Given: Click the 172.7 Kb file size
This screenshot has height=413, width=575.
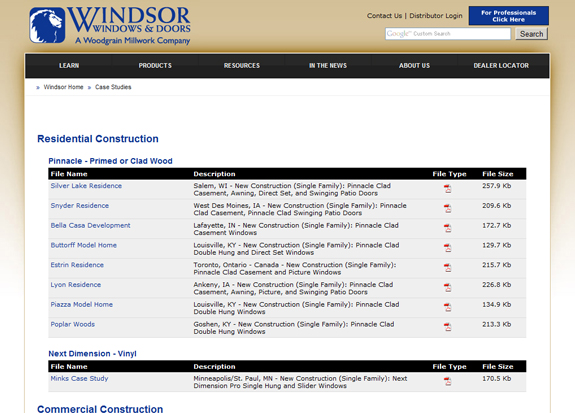Looking at the screenshot, I should (x=497, y=225).
